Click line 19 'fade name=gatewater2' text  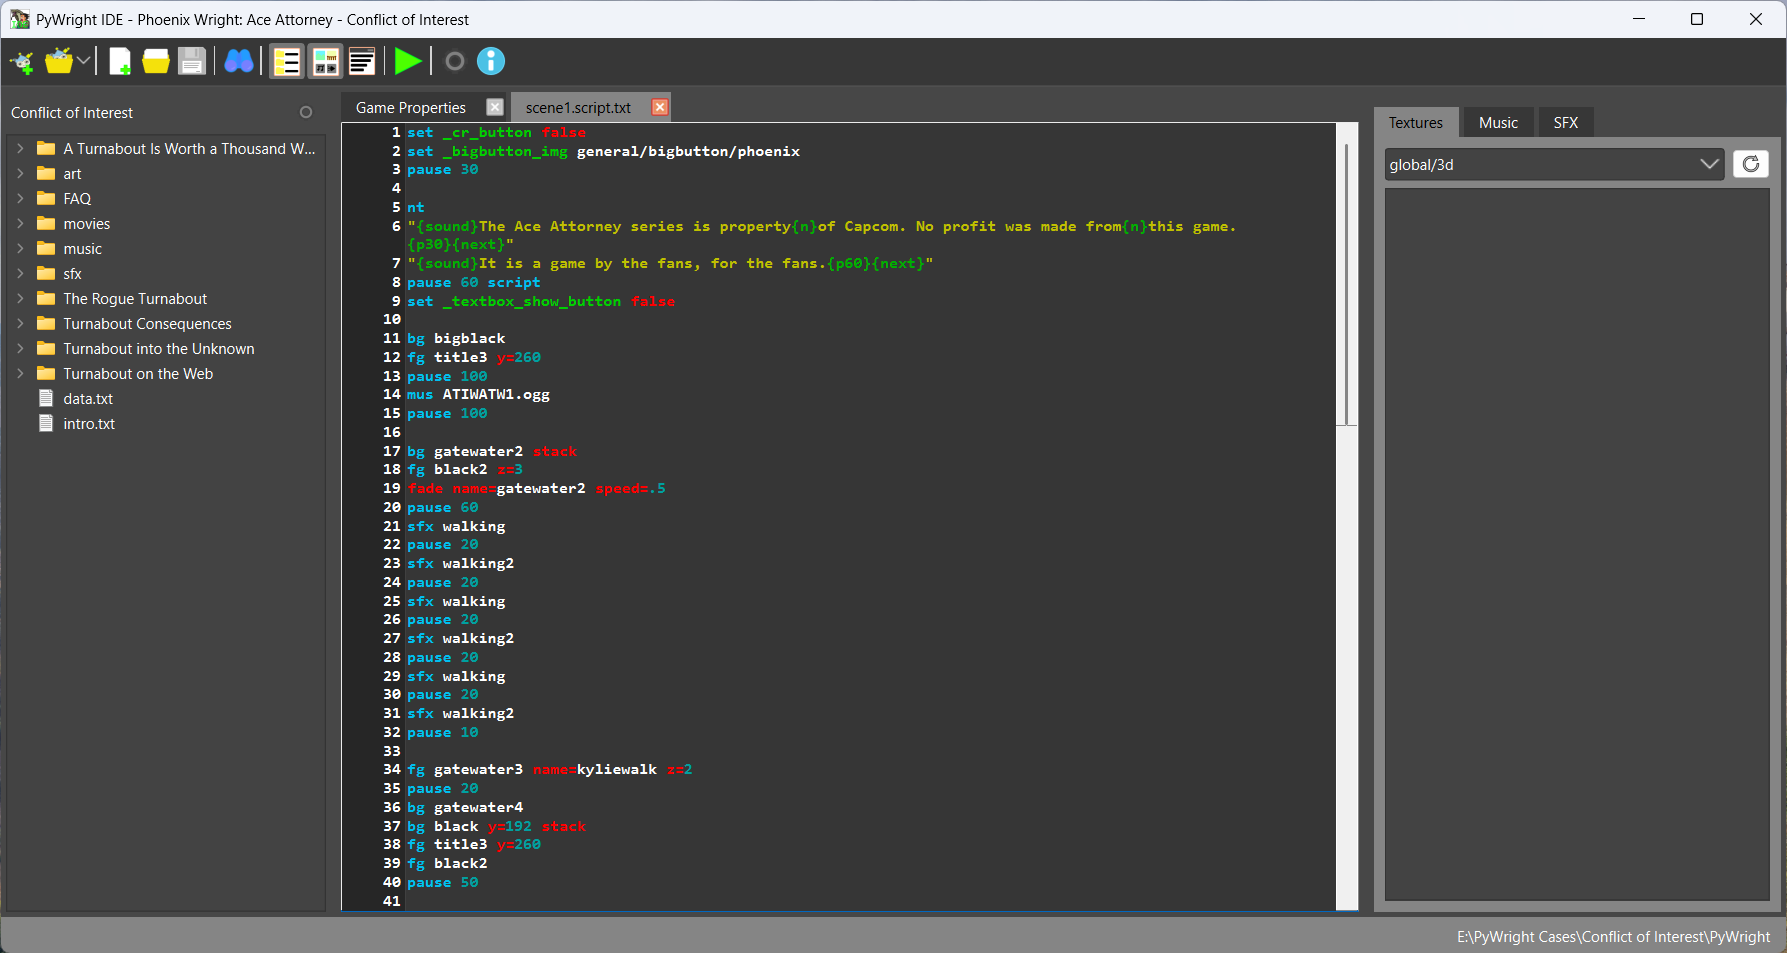coord(497,489)
